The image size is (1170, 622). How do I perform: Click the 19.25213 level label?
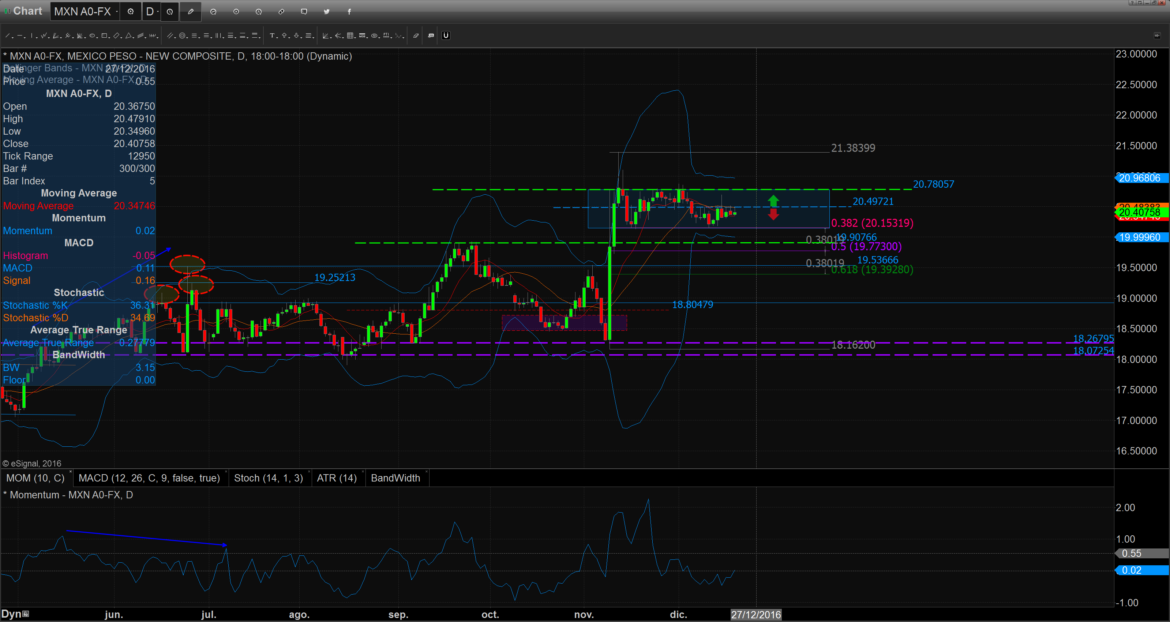click(334, 277)
